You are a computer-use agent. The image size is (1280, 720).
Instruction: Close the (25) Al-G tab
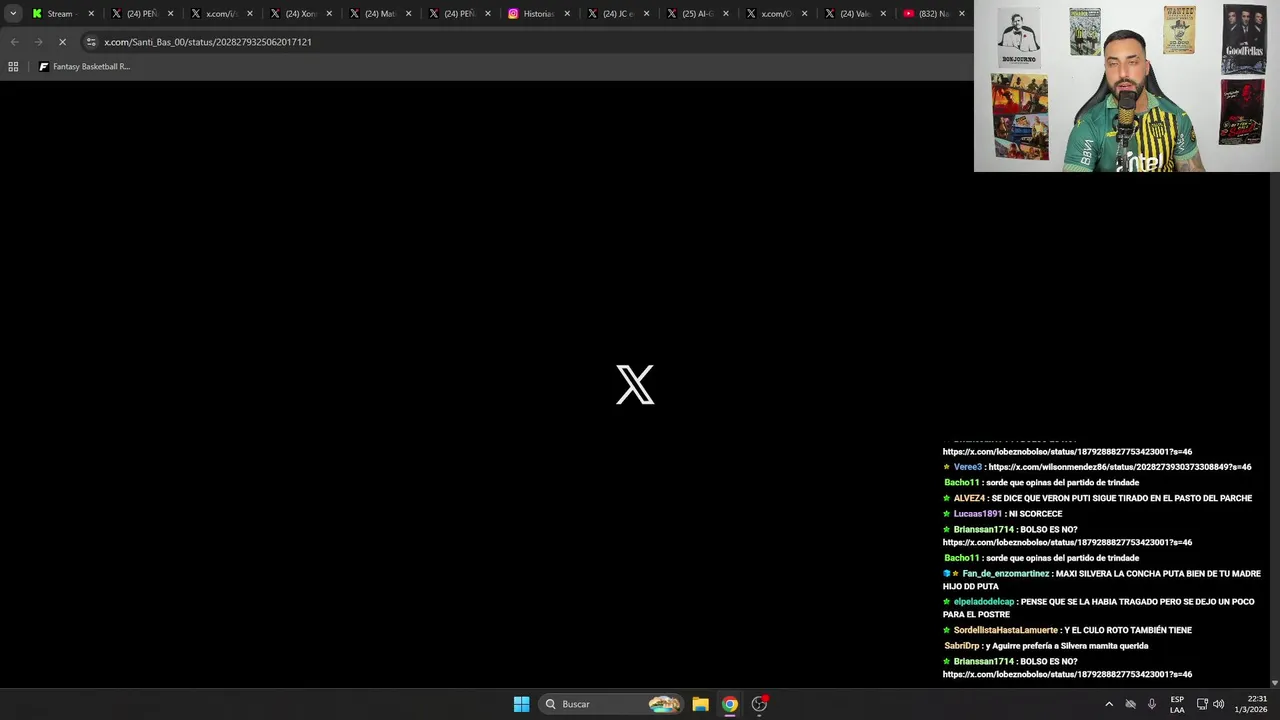pos(725,14)
